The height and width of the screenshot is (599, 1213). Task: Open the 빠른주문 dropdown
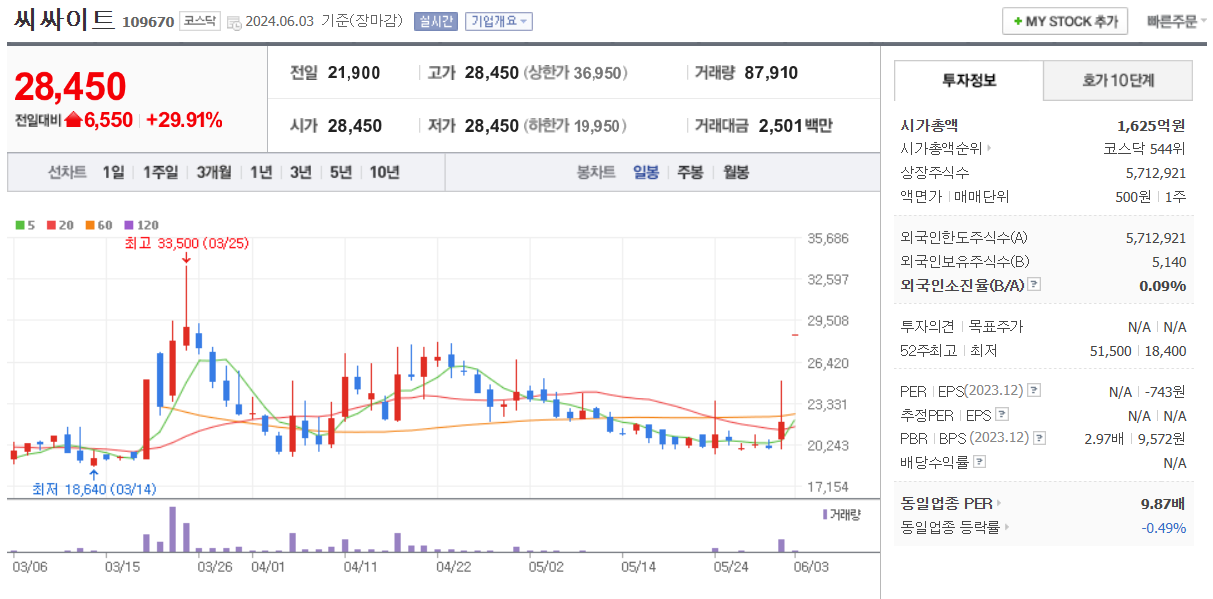point(1176,21)
